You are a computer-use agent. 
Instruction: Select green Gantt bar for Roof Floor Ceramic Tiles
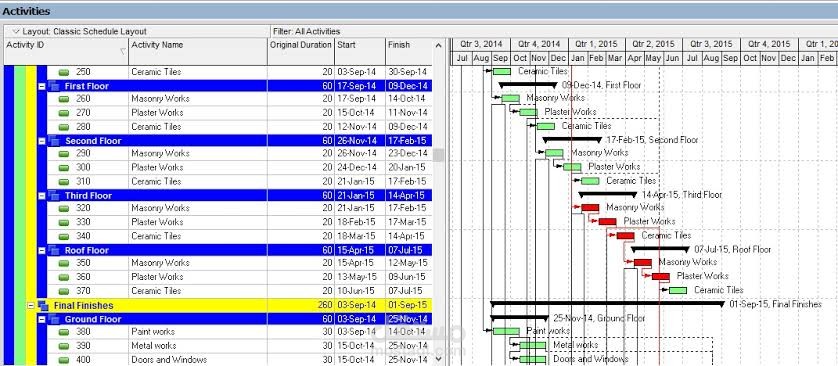coord(678,290)
